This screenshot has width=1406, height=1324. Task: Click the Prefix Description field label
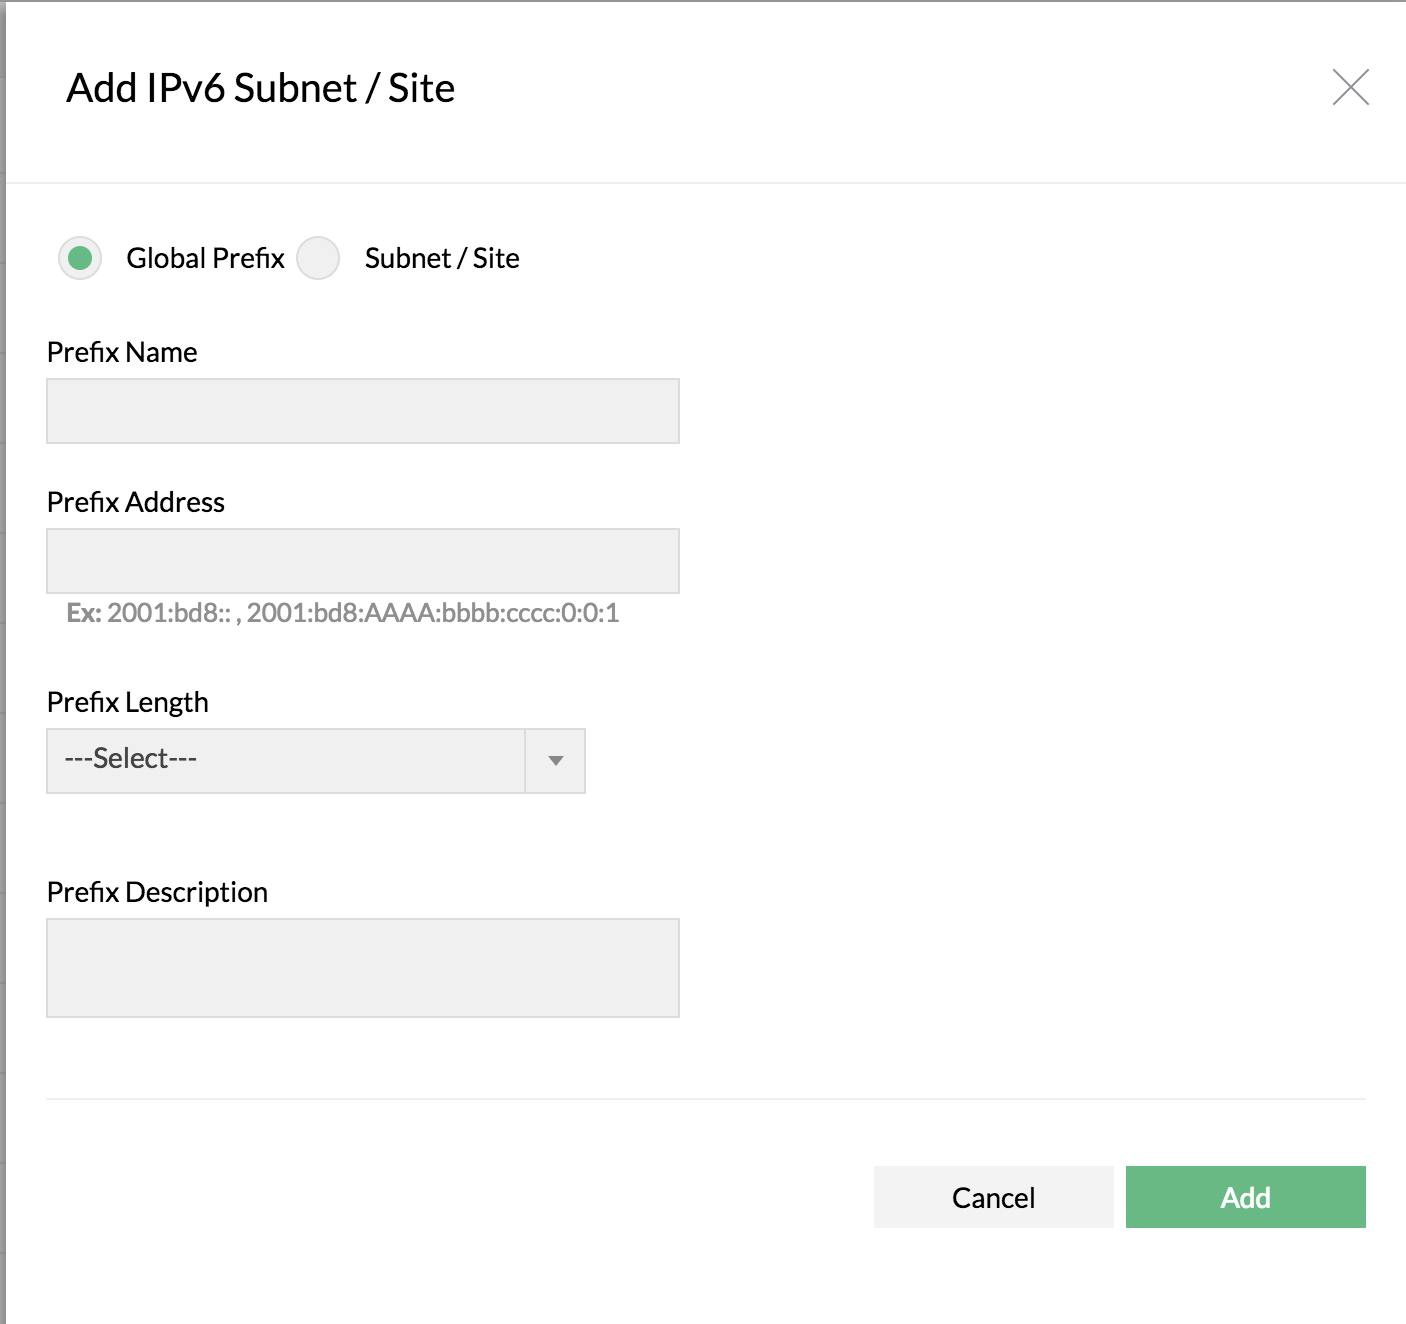click(x=157, y=892)
